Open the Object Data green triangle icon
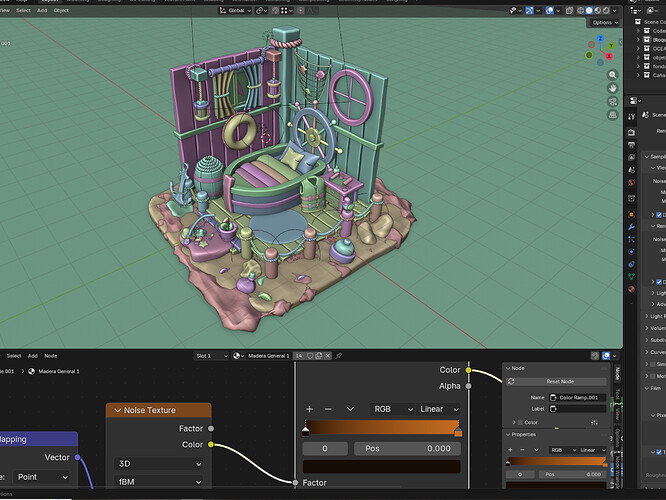Screen dimensions: 666x500 632,277
